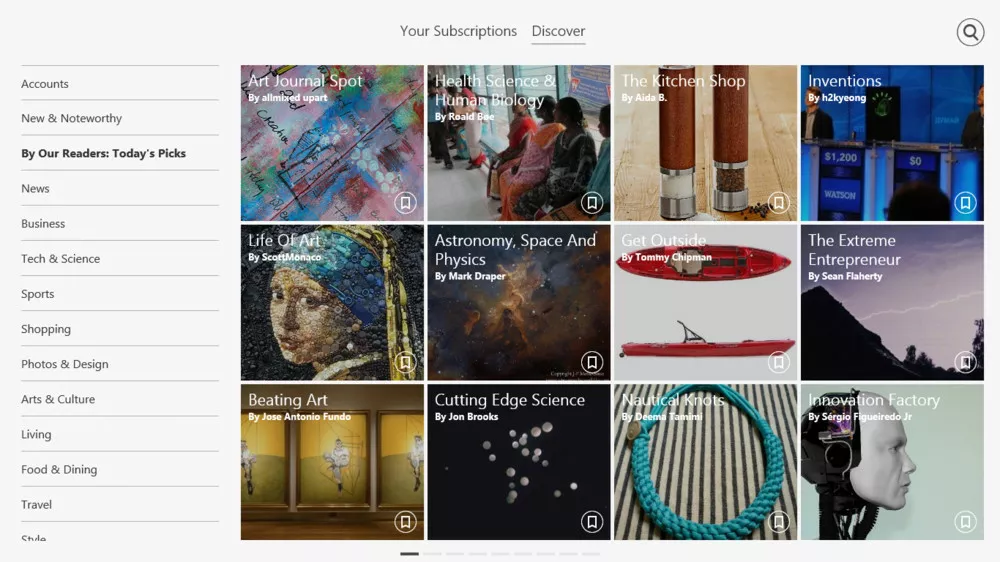Toggle bookmark on Nautical Knots

(779, 522)
